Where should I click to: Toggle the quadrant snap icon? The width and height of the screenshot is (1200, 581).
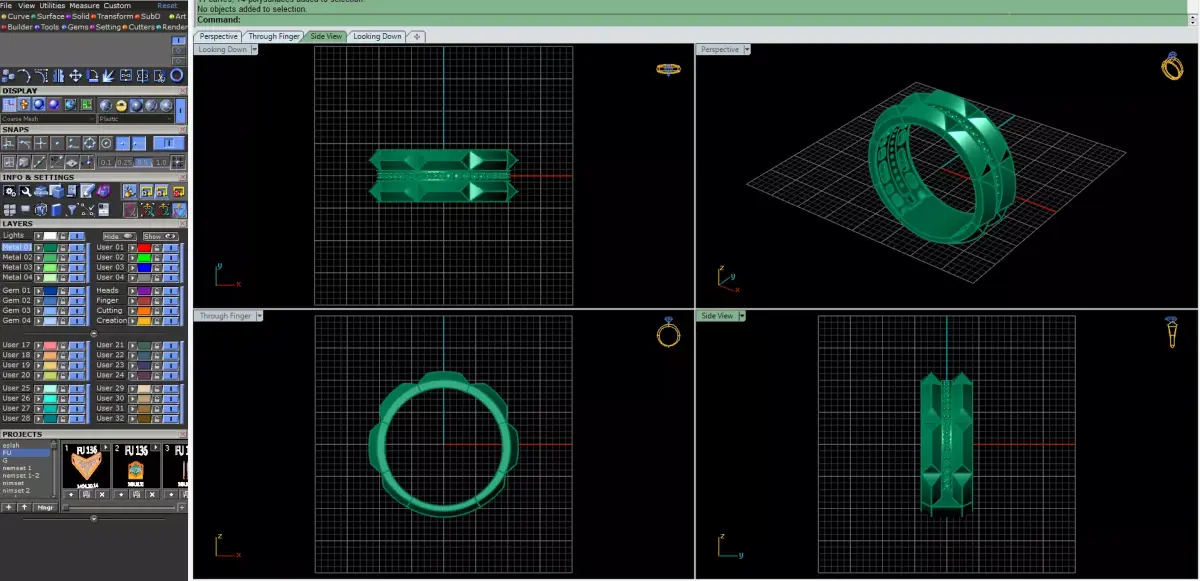(x=90, y=143)
